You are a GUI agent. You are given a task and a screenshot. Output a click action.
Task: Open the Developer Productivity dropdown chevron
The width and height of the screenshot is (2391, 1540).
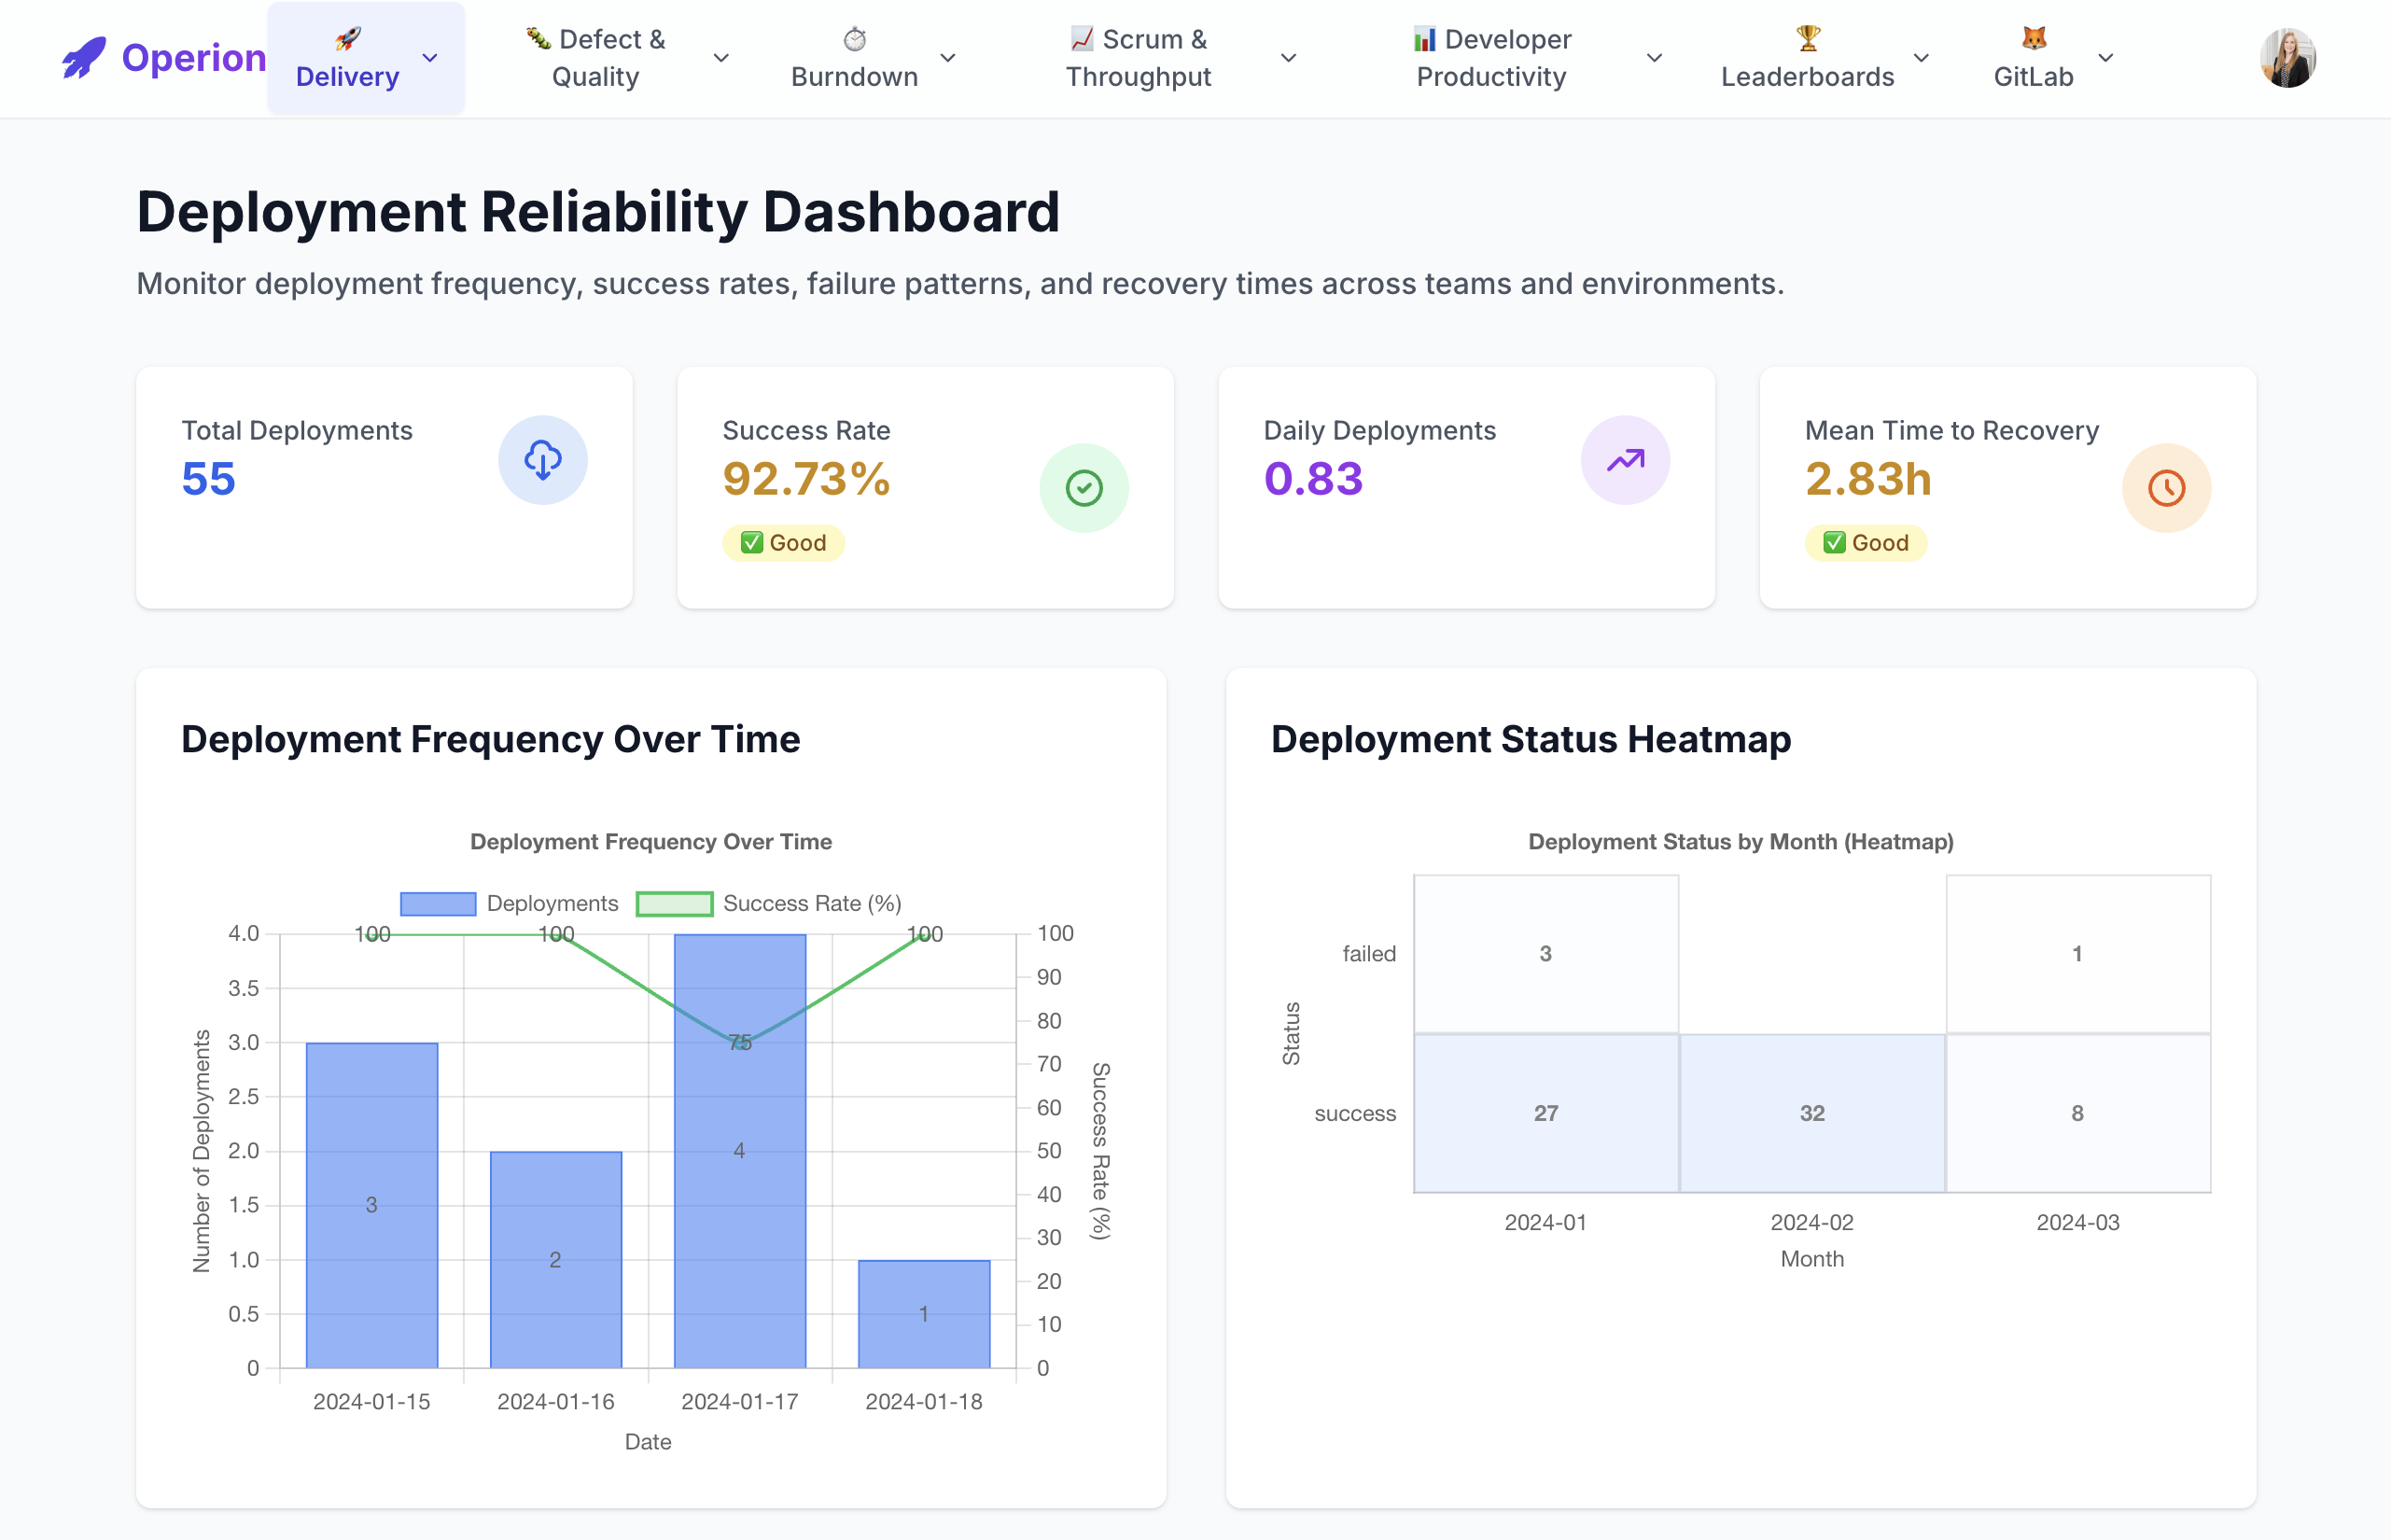coord(1654,58)
